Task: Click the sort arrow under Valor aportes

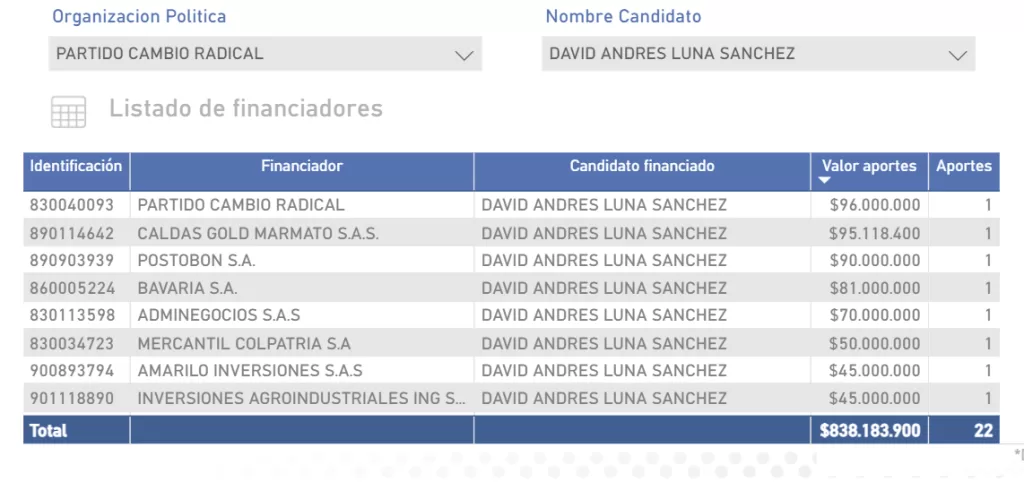Action: tap(825, 180)
